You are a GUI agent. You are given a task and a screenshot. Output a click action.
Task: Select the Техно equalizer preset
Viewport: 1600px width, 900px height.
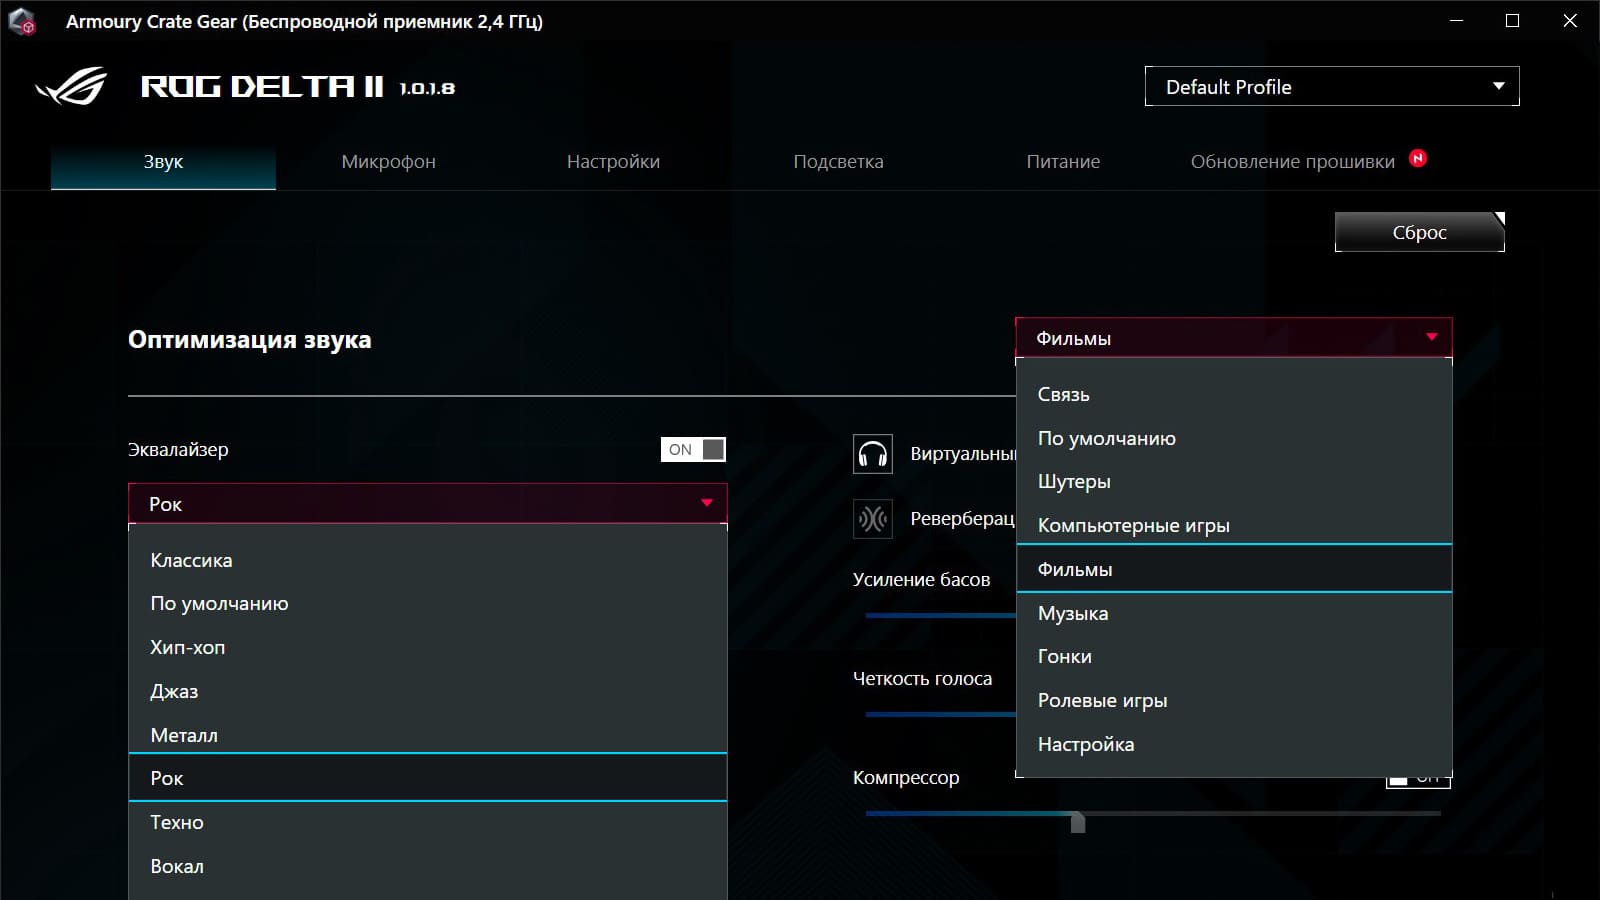pos(428,822)
